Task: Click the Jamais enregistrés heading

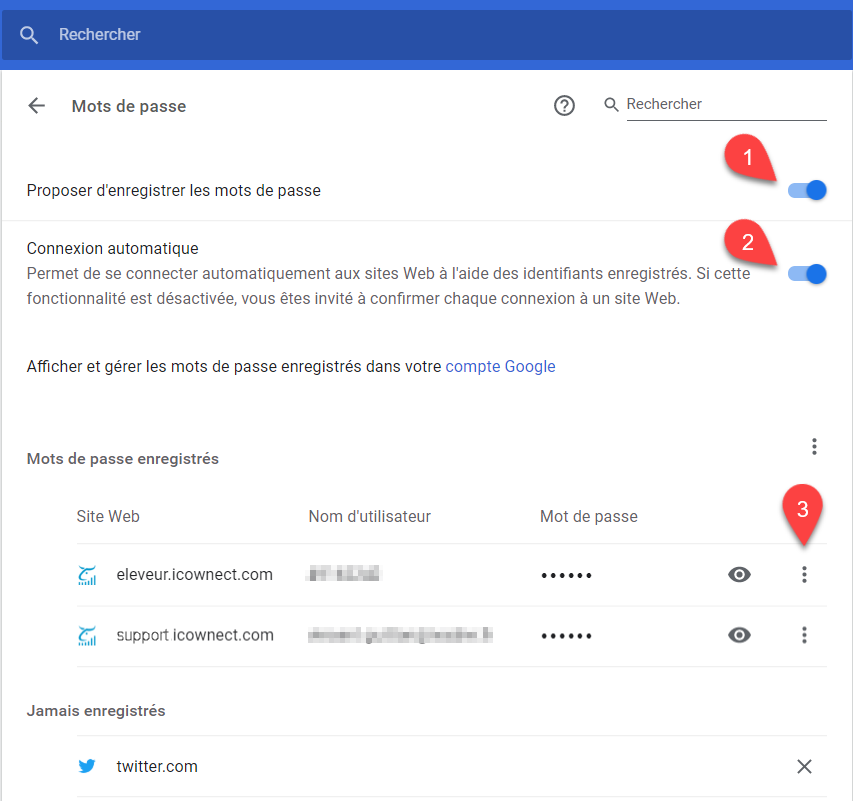Action: tap(96, 711)
